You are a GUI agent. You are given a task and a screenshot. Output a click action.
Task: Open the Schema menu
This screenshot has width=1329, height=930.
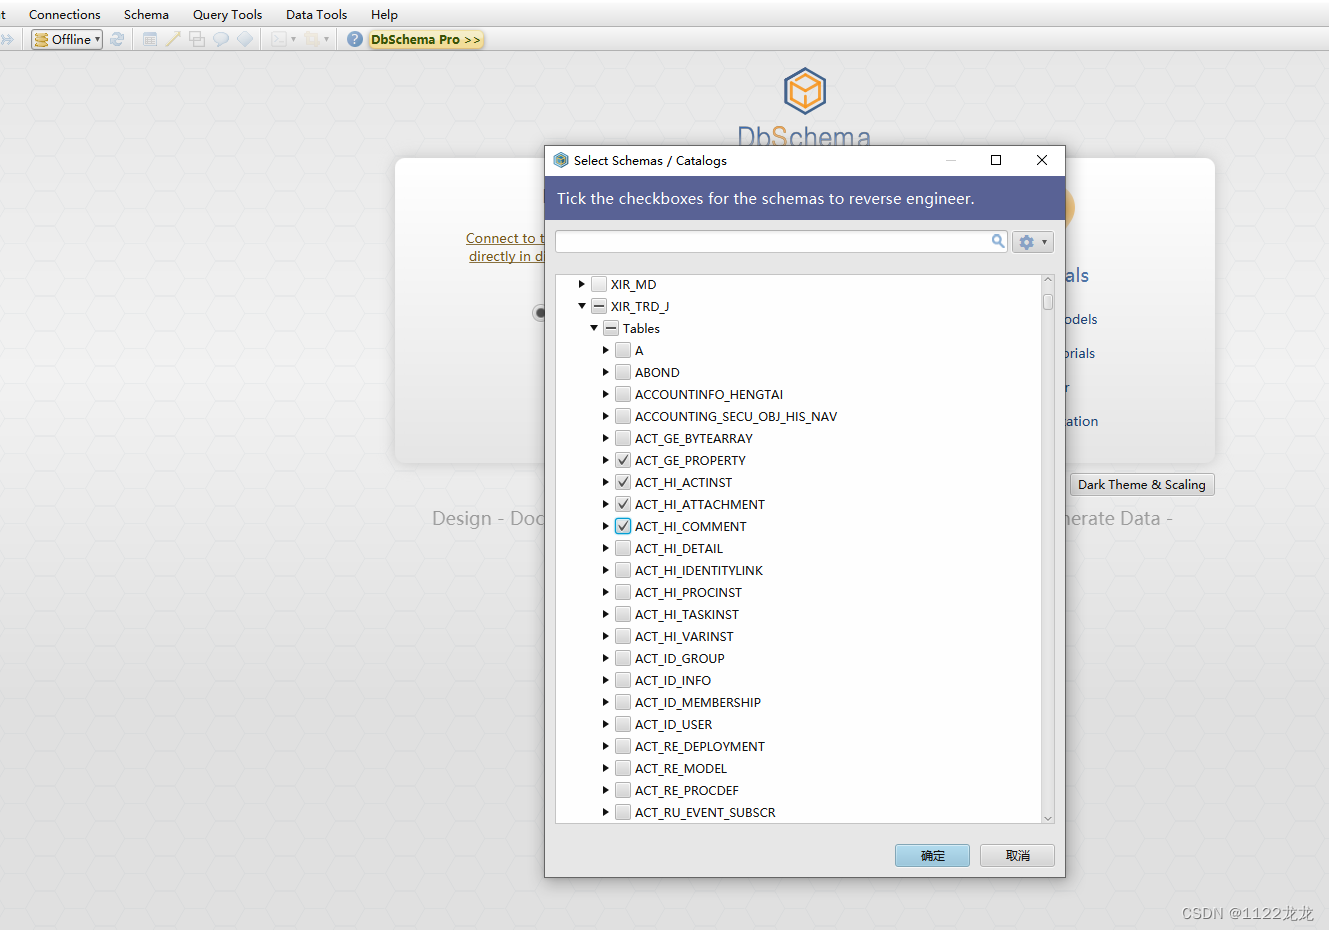pyautogui.click(x=146, y=14)
